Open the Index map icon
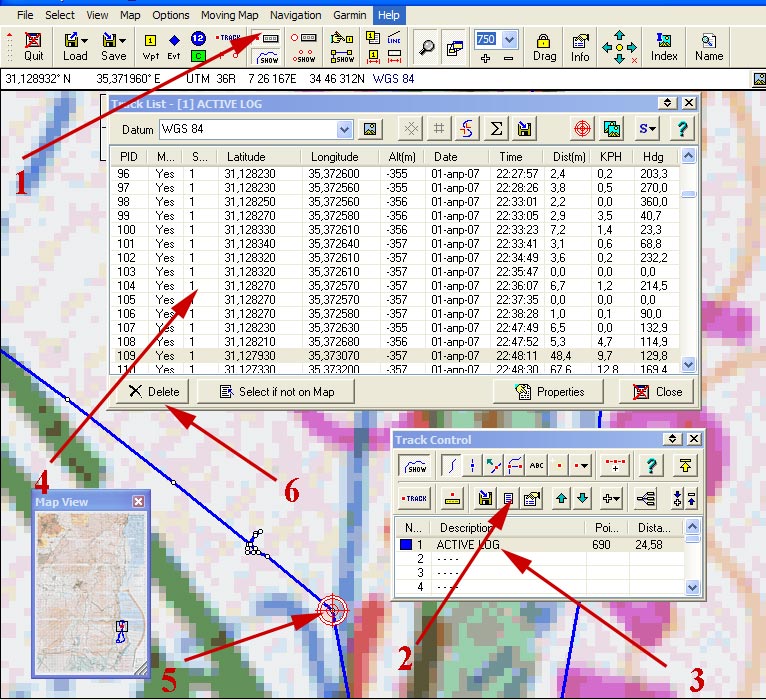The width and height of the screenshot is (766, 700). coord(664,47)
